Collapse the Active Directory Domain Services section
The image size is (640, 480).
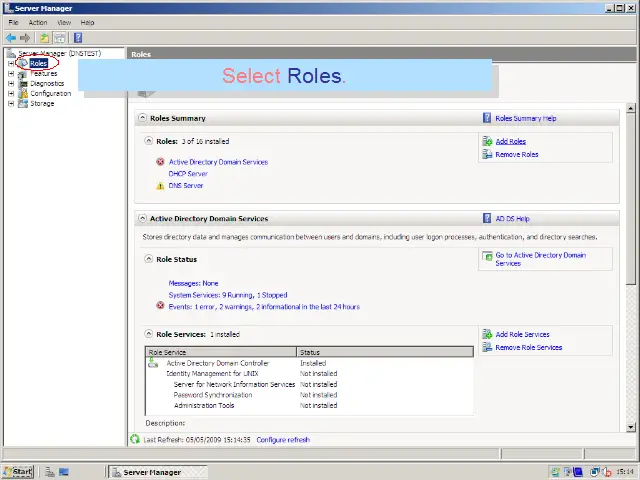[x=142, y=218]
